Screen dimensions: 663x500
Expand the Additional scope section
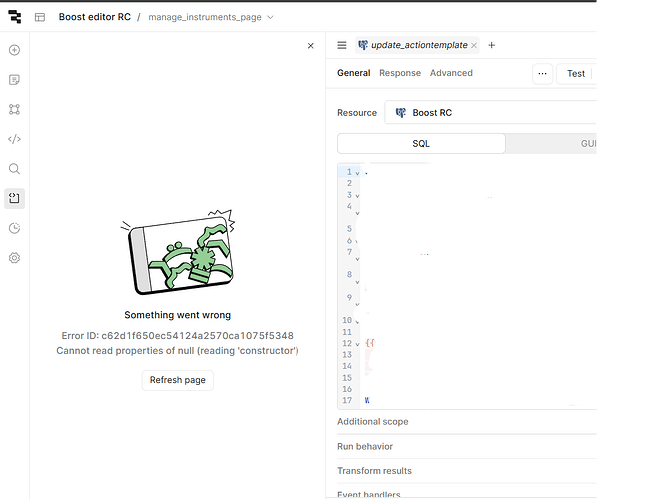pyautogui.click(x=373, y=422)
